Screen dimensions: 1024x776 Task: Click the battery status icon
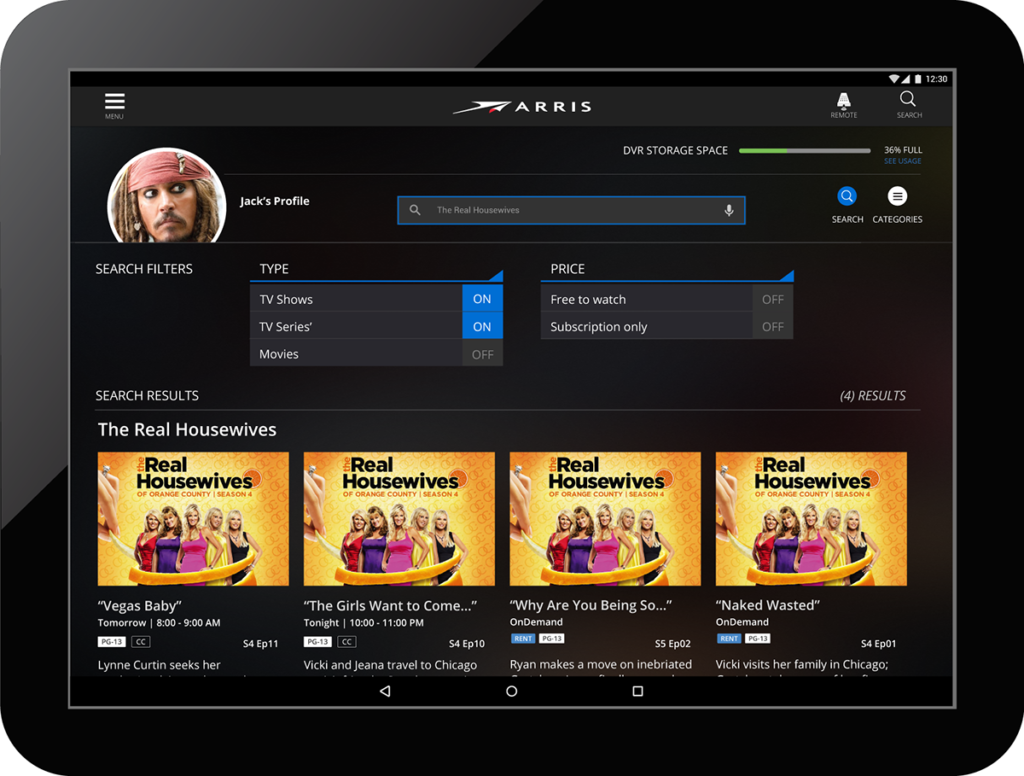click(x=918, y=79)
